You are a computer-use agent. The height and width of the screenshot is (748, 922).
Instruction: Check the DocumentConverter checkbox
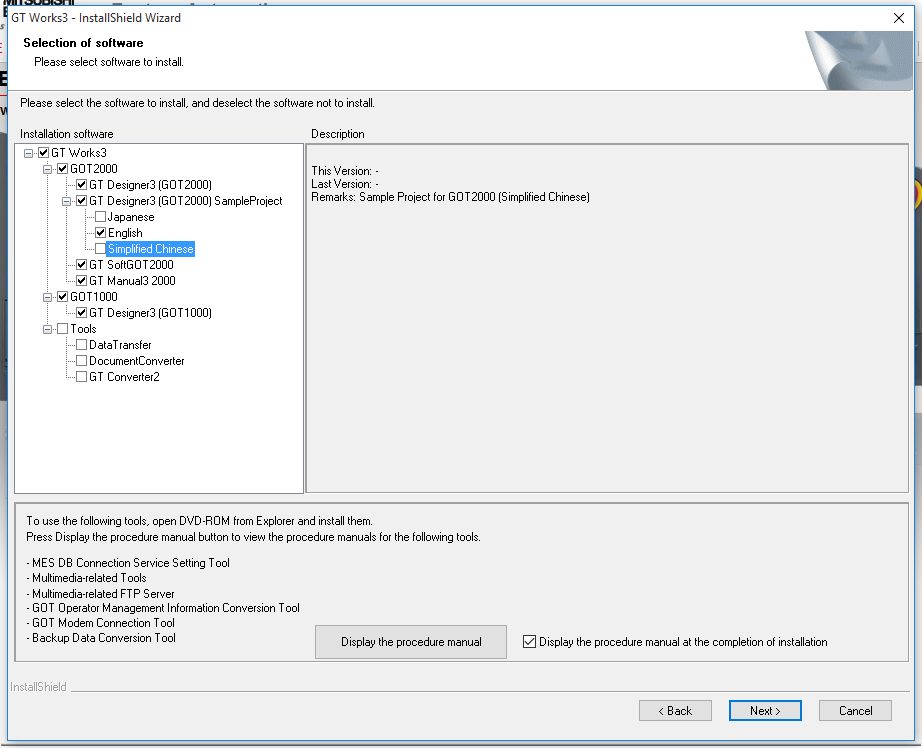pos(82,360)
